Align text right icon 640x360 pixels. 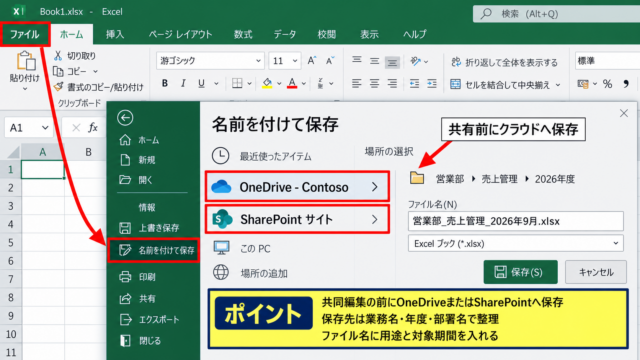(x=392, y=84)
